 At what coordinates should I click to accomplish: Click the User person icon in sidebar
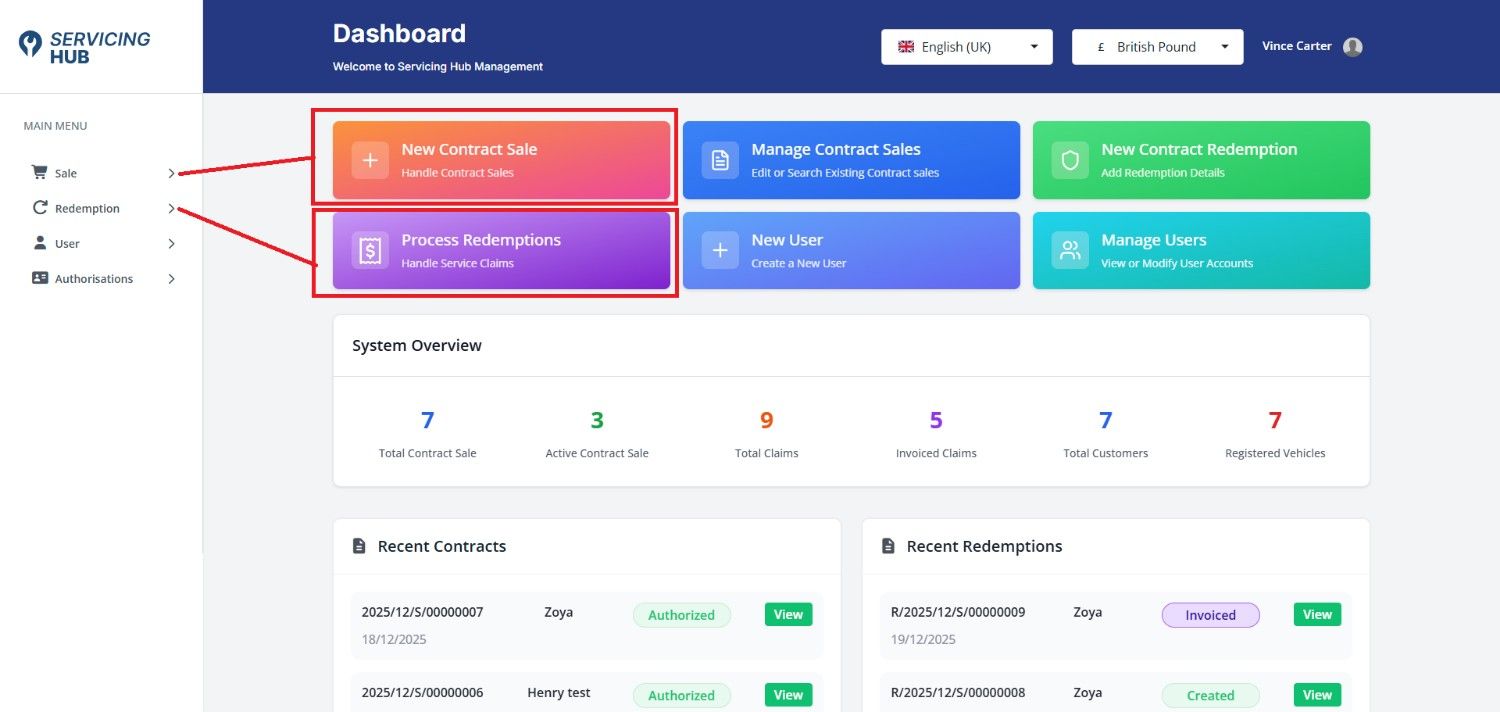(40, 243)
